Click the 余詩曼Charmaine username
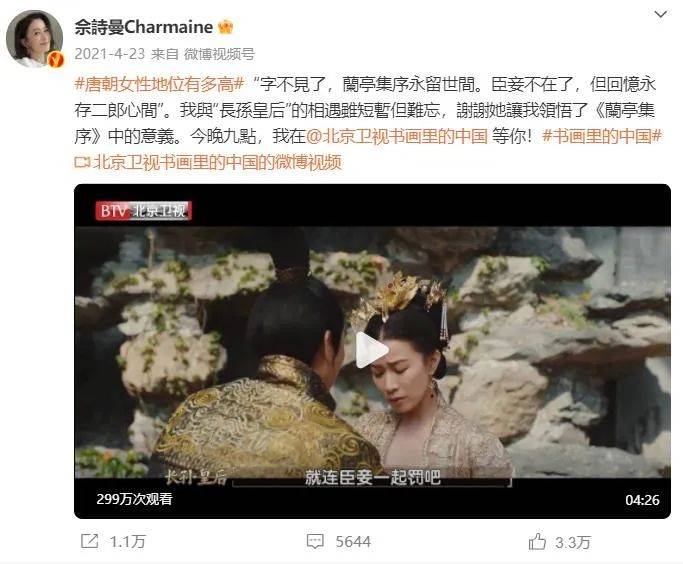The height and width of the screenshot is (564, 683). [x=144, y=27]
